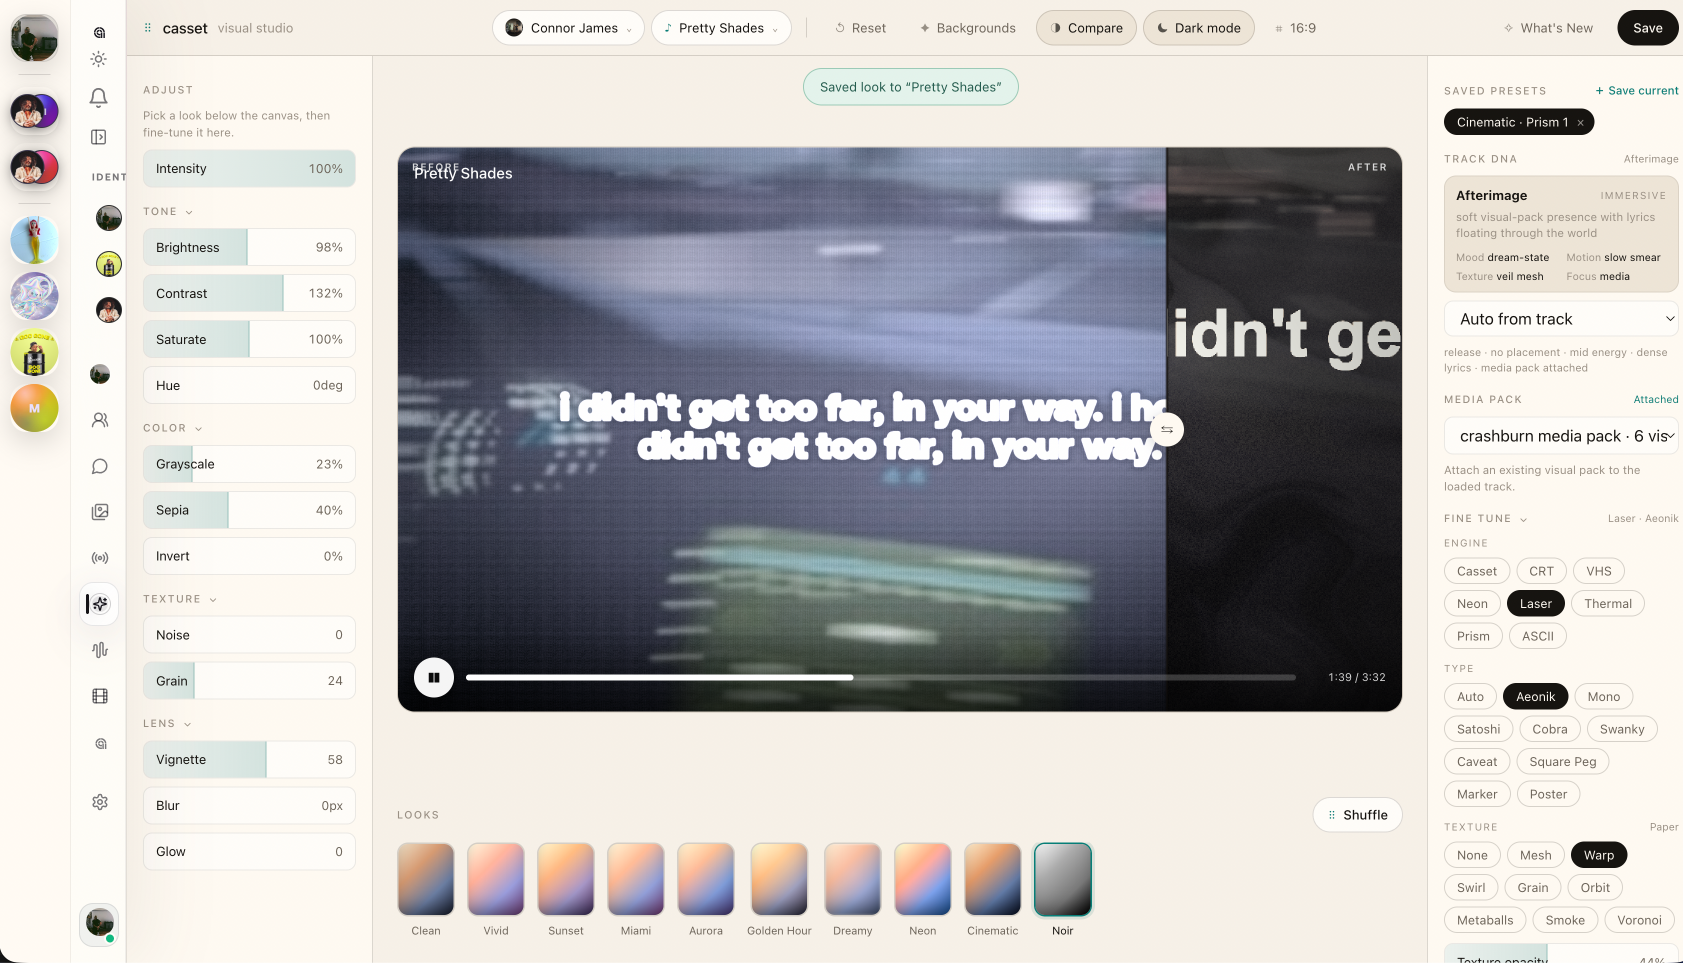1683x963 pixels.
Task: Adjust the Vignette slider
Action: 249,760
